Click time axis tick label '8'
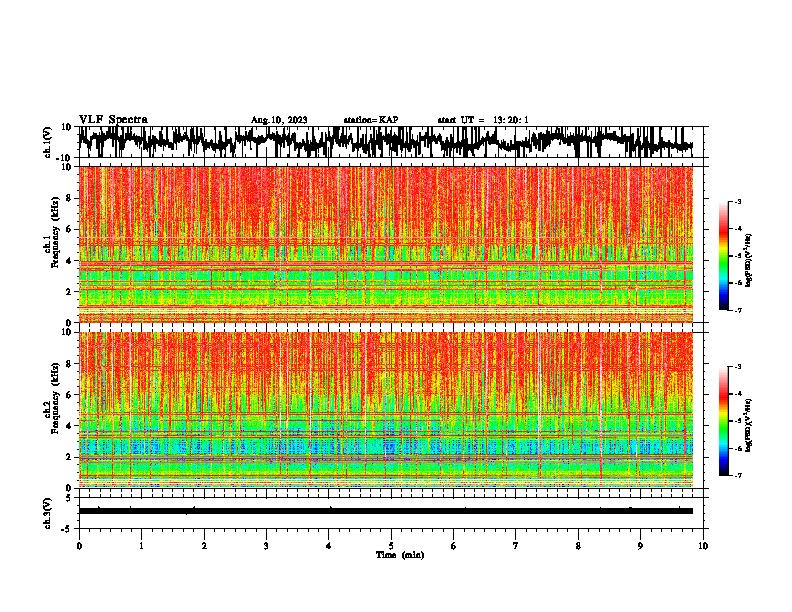The width and height of the screenshot is (792, 612). click(578, 546)
